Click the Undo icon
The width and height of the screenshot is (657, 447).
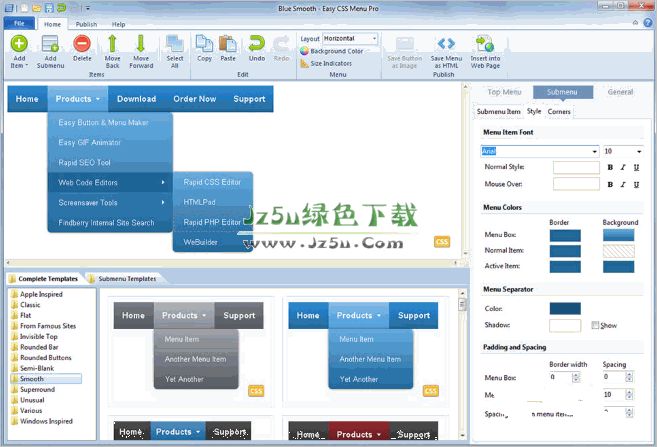point(256,44)
